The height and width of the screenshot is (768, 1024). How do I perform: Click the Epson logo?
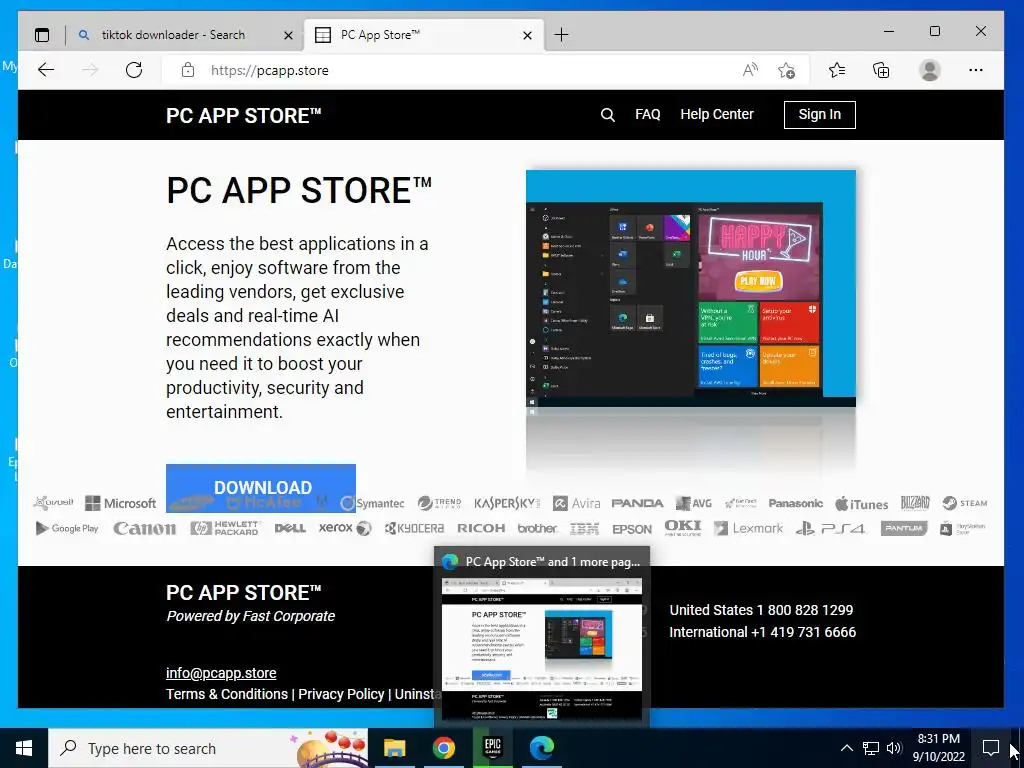(x=632, y=529)
